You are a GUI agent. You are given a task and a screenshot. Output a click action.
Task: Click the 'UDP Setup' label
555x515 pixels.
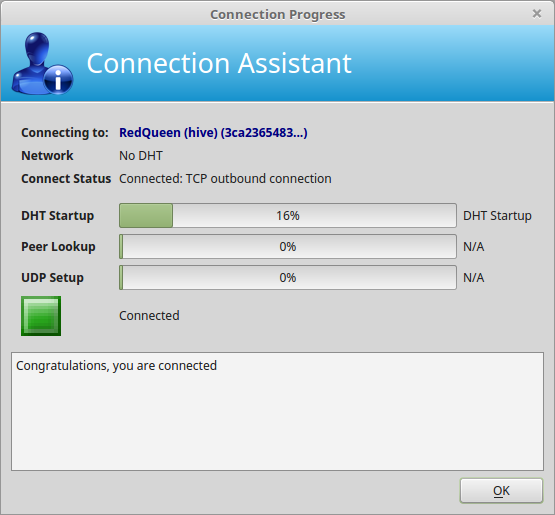click(52, 278)
